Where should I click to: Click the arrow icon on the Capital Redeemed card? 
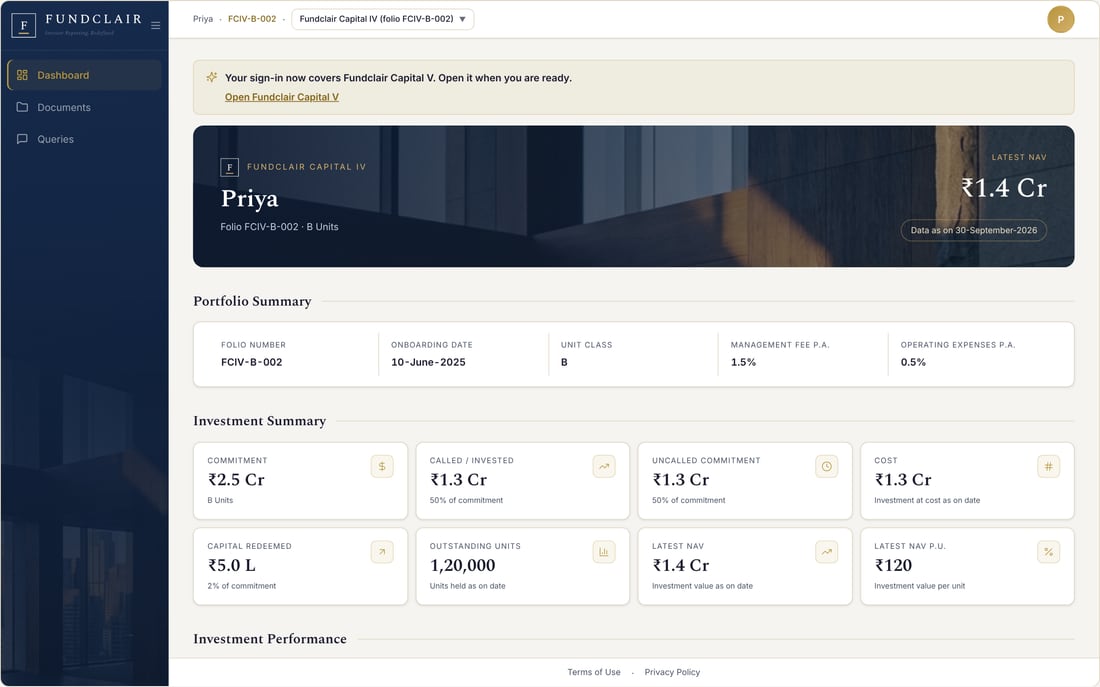click(382, 552)
